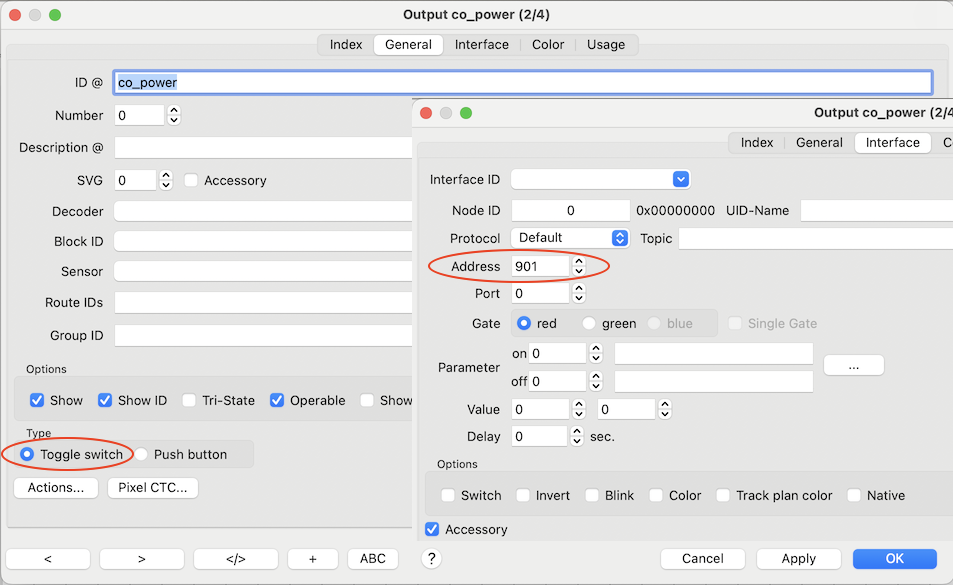Viewport: 953px width, 585px height.
Task: Open parameter ellipsis button
Action: pyautogui.click(x=853, y=366)
